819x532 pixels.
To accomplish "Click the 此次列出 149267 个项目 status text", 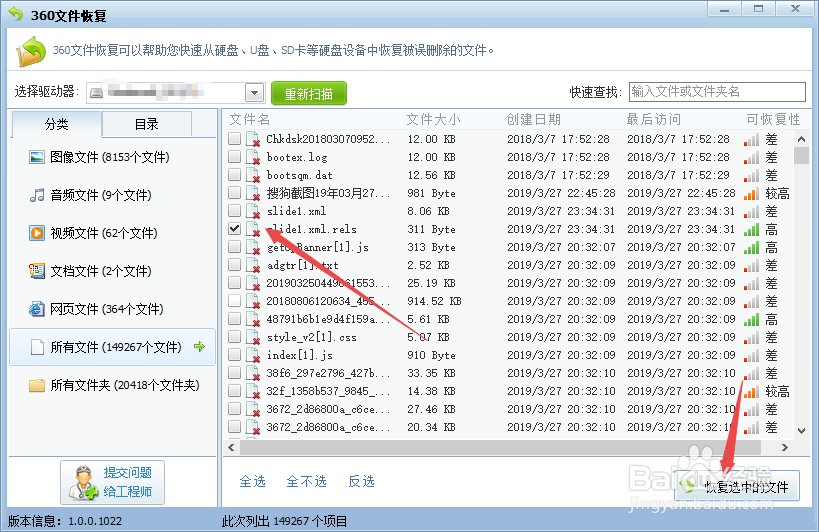I will [285, 521].
